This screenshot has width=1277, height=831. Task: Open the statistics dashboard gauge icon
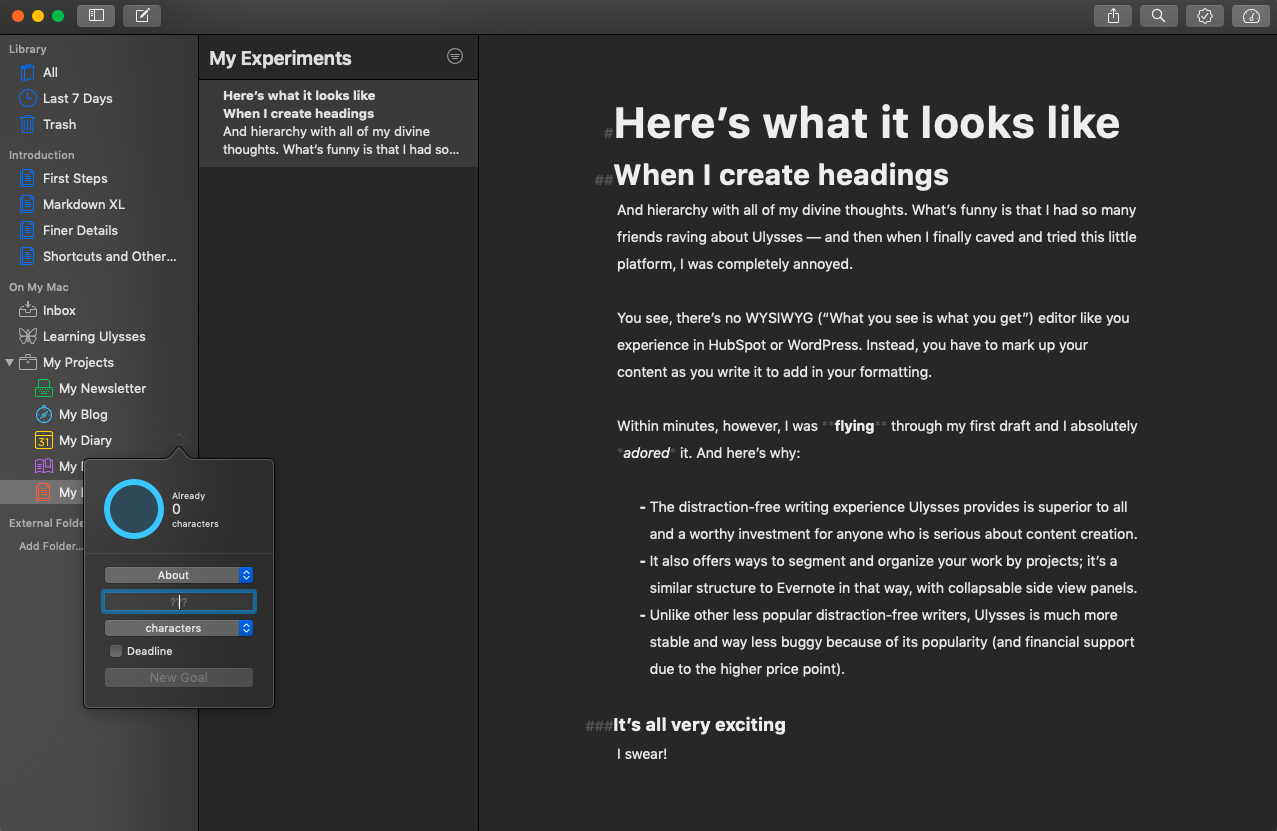tap(1250, 15)
